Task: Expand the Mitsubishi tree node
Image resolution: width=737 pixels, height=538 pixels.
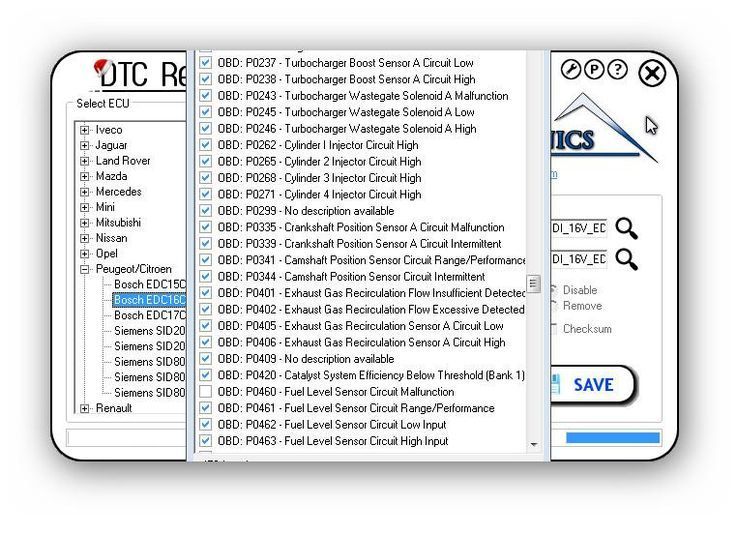Action: pyautogui.click(x=85, y=223)
